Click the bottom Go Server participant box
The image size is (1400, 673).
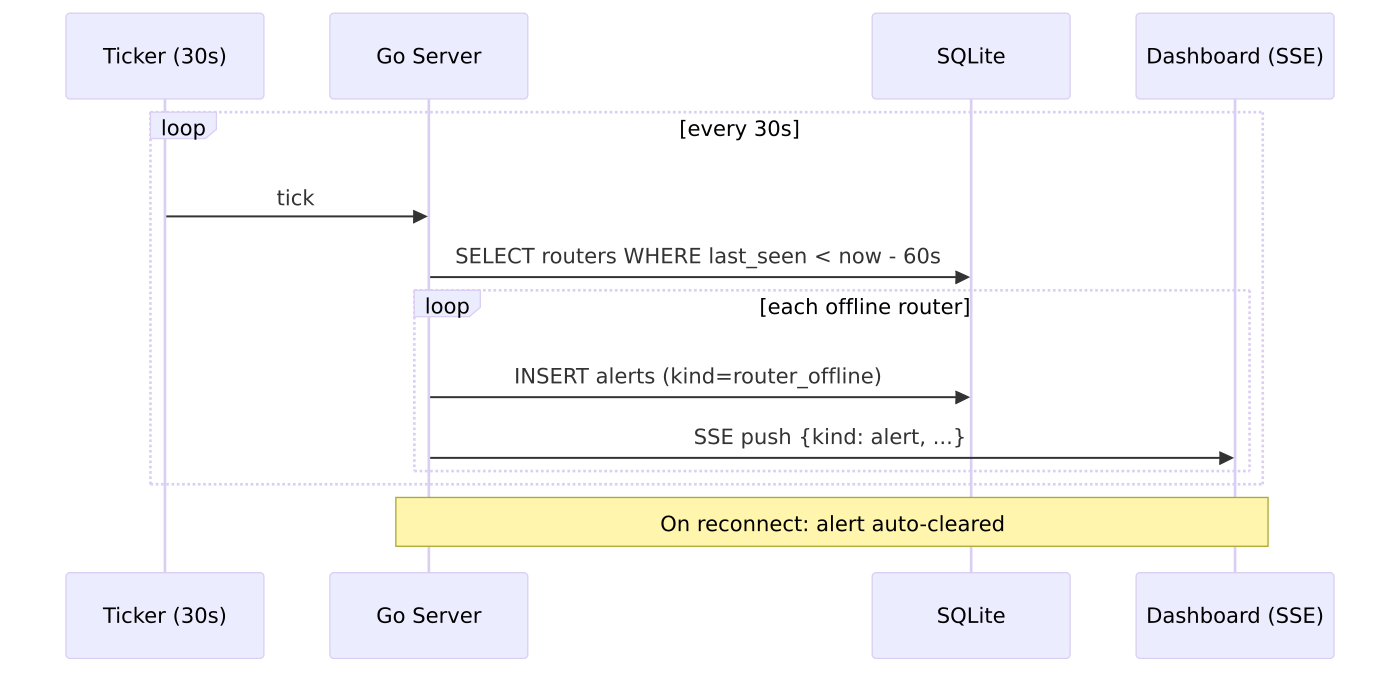tap(429, 615)
